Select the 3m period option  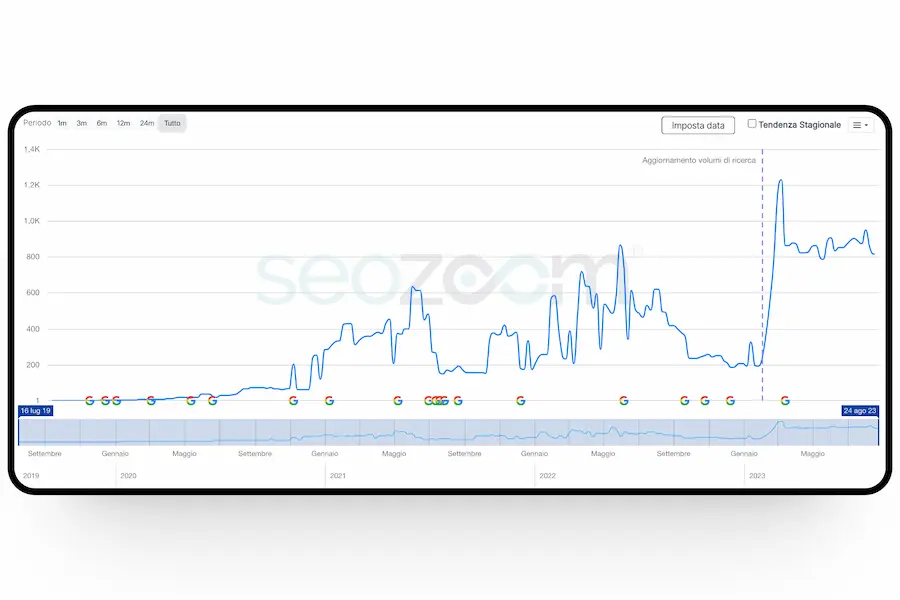coord(81,123)
